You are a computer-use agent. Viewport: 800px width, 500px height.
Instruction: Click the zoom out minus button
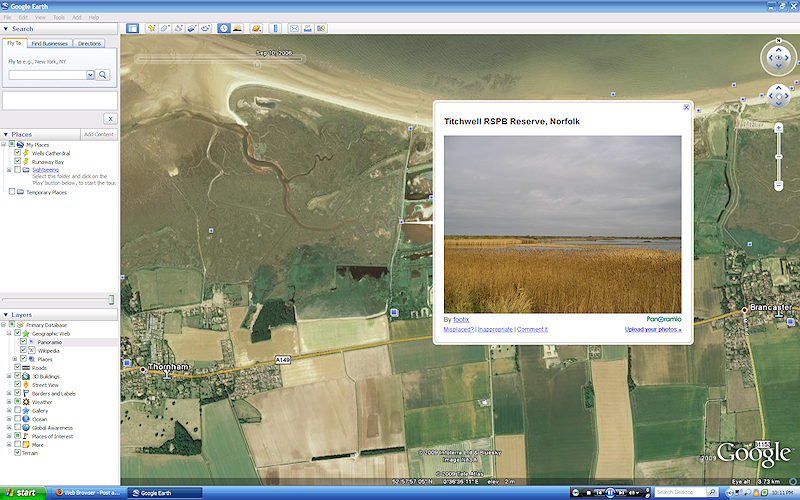[779, 186]
